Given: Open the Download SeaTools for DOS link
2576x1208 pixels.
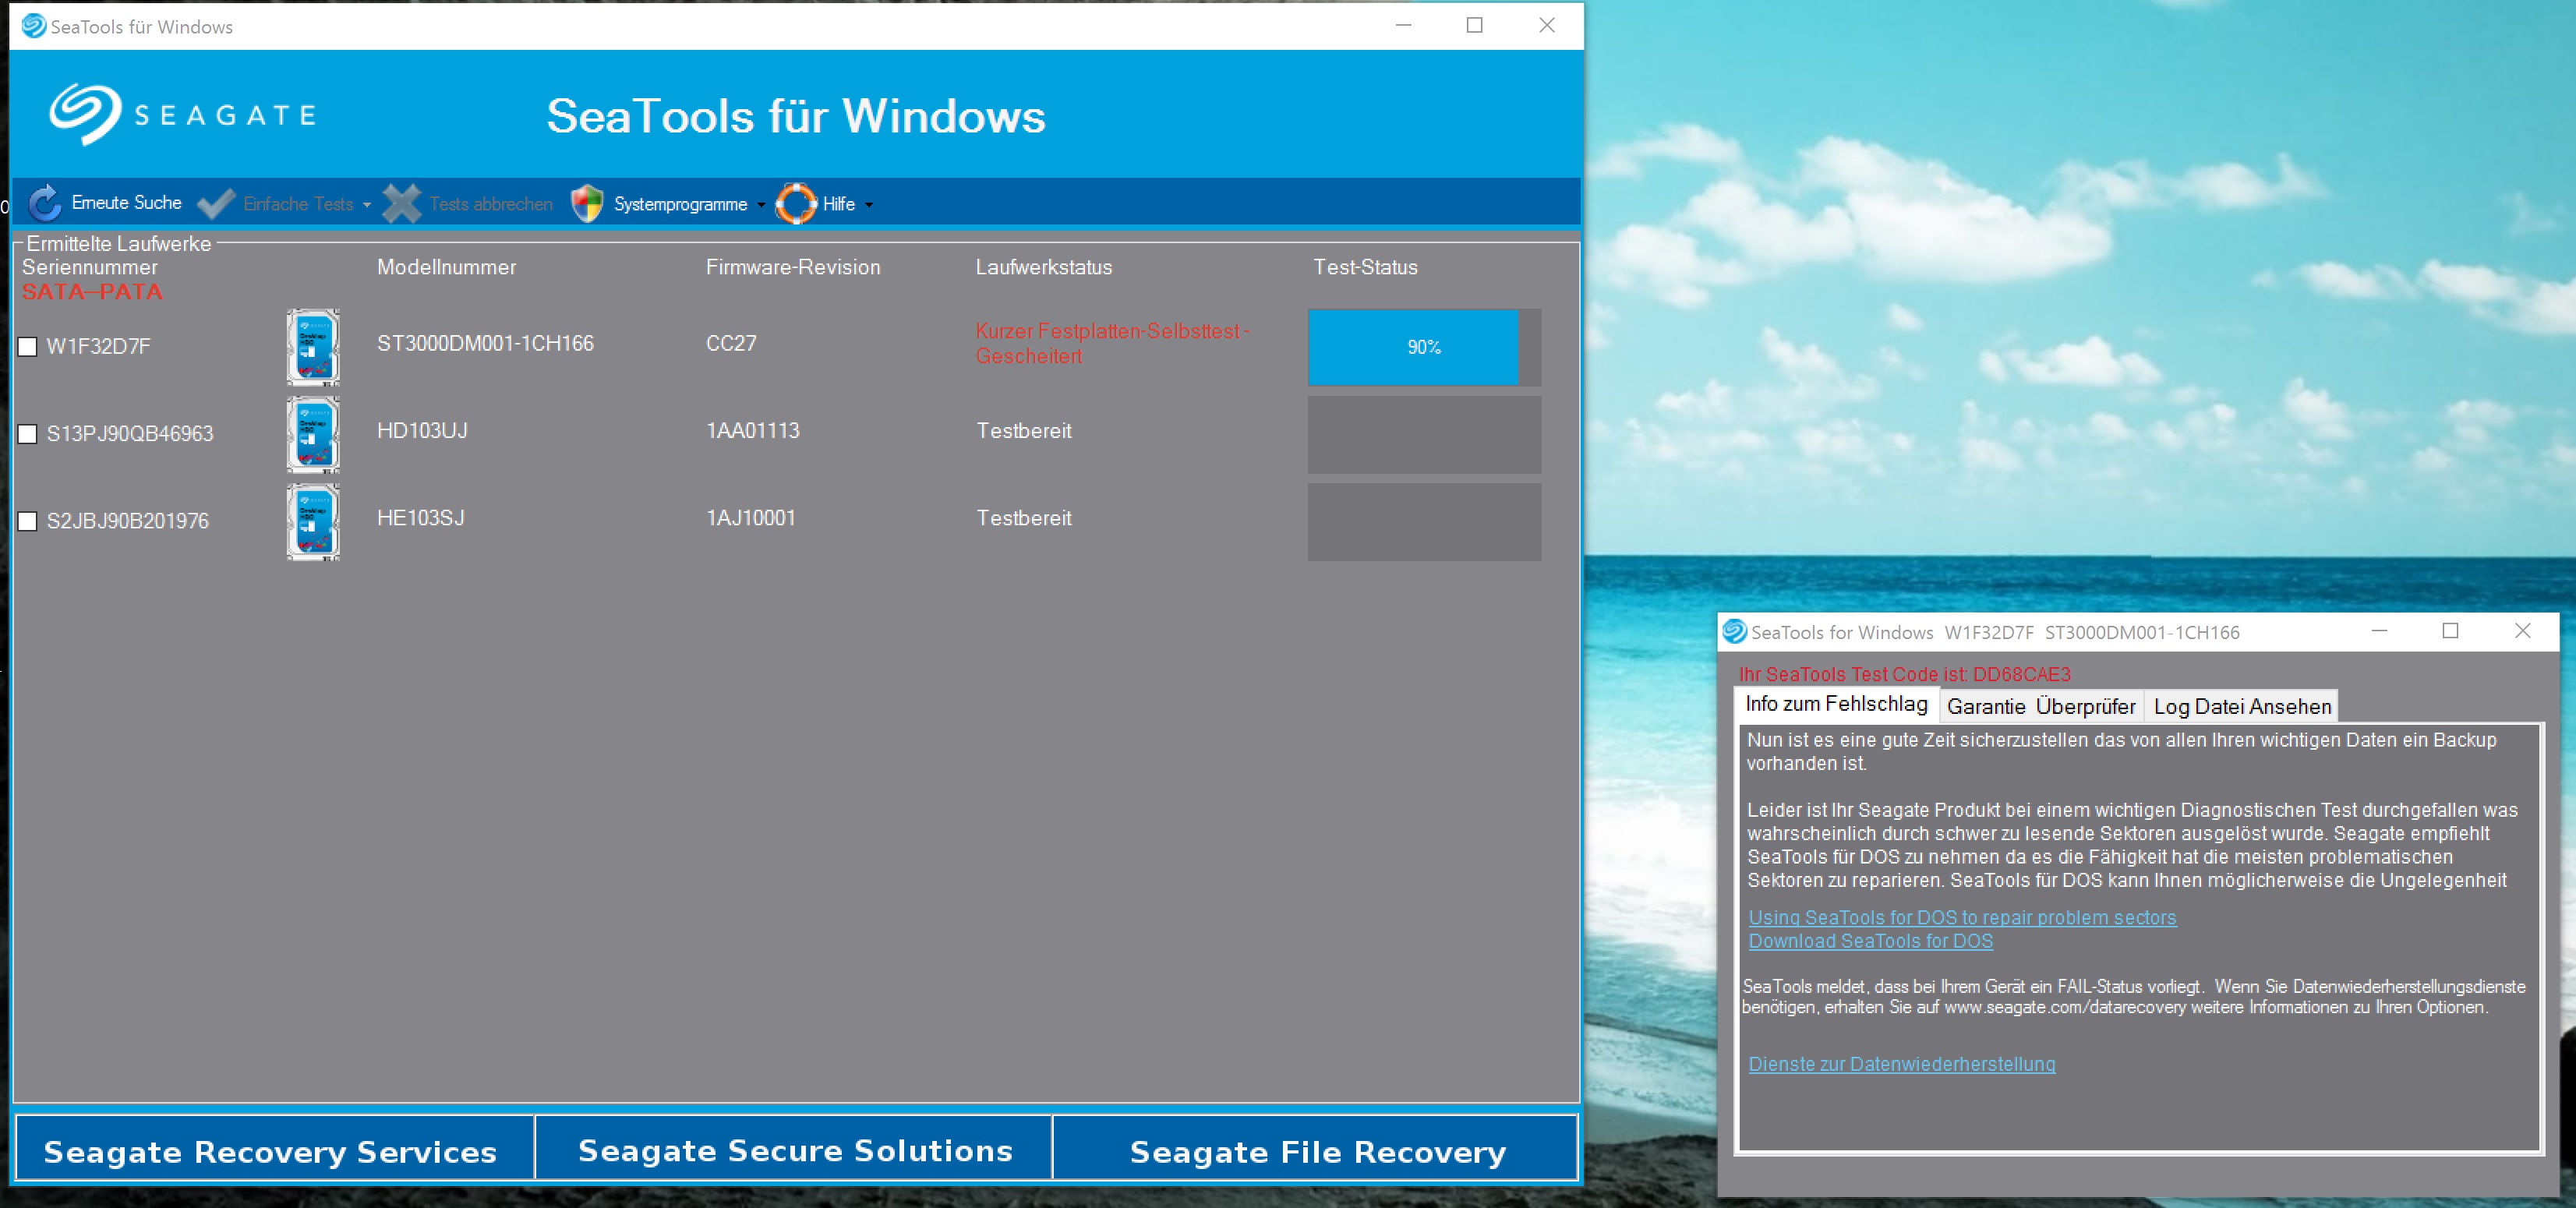Looking at the screenshot, I should click(x=1870, y=941).
